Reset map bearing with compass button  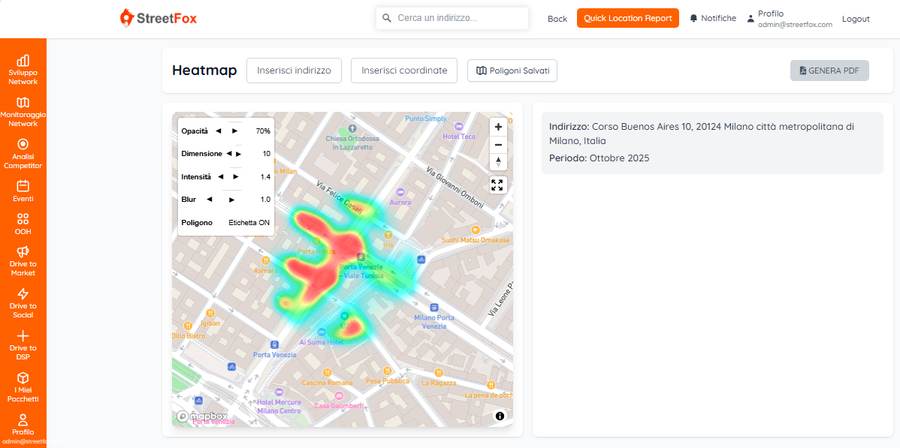pos(498,162)
